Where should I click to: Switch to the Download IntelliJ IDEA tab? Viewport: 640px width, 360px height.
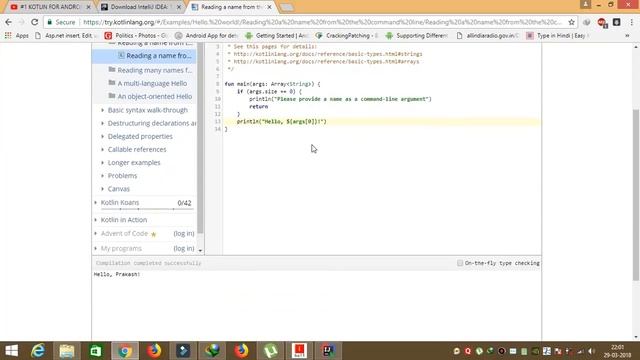[141, 7]
